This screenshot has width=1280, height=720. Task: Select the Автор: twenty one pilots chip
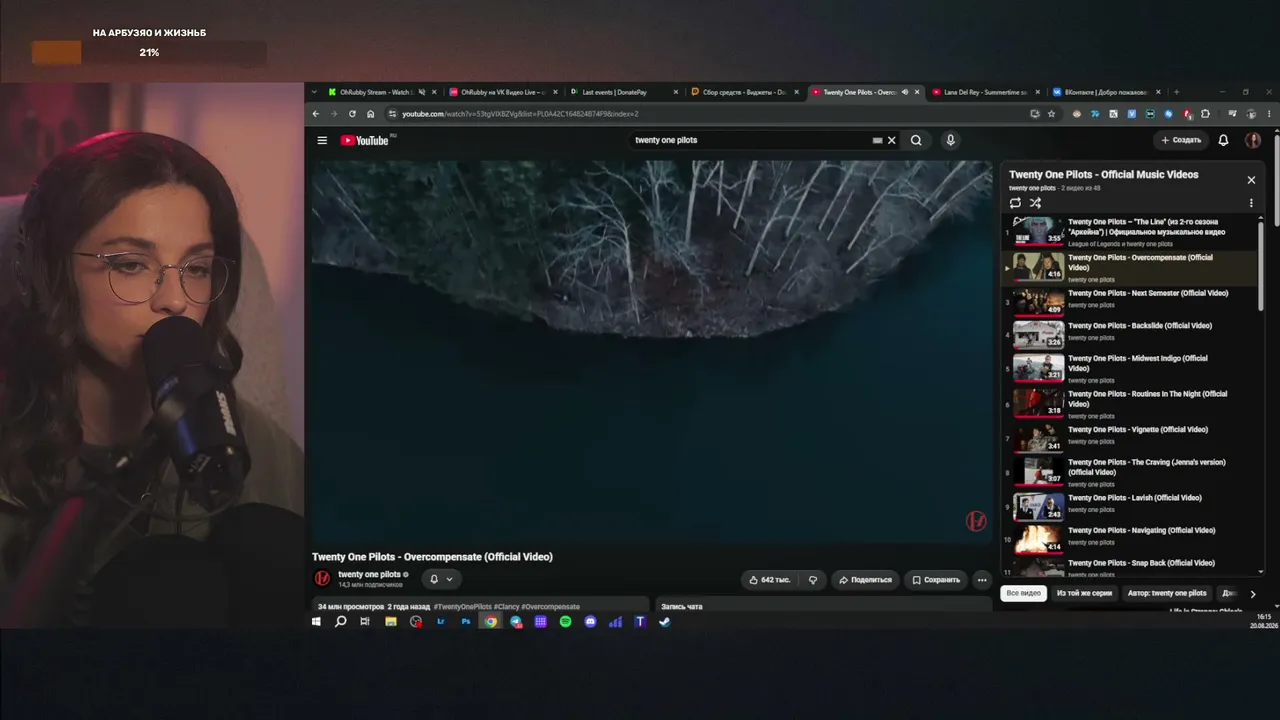click(1167, 593)
